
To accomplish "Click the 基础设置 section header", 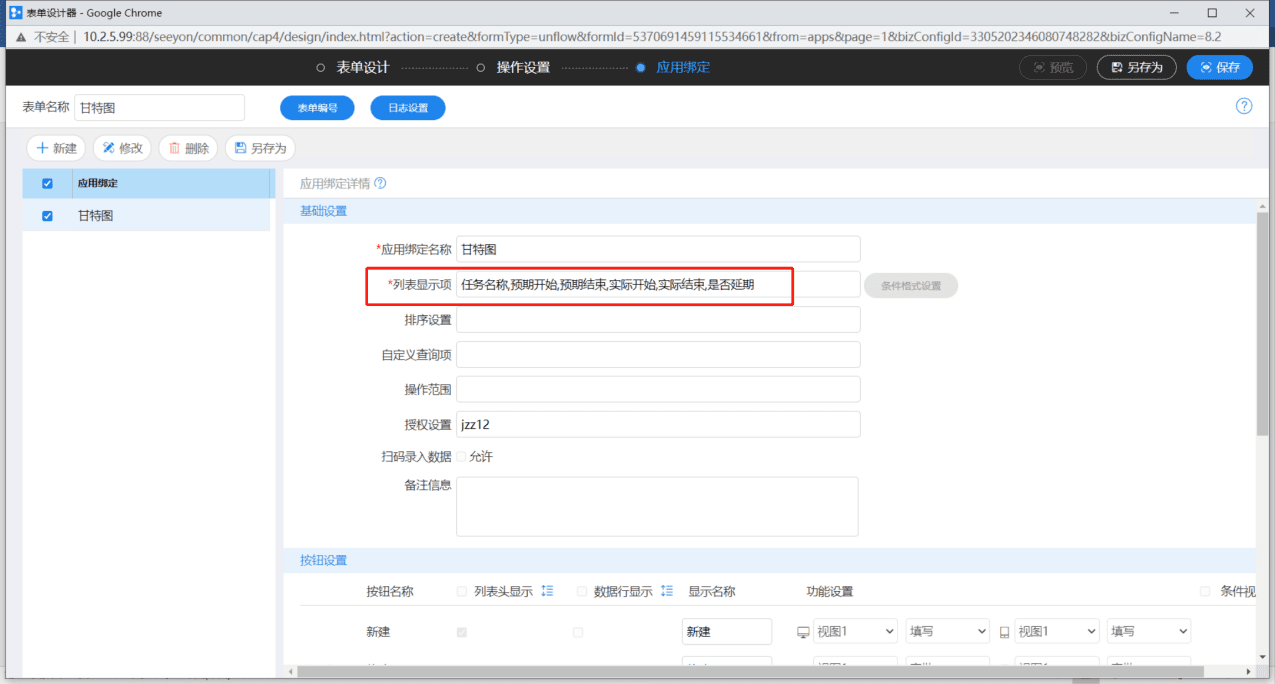I will pyautogui.click(x=323, y=211).
